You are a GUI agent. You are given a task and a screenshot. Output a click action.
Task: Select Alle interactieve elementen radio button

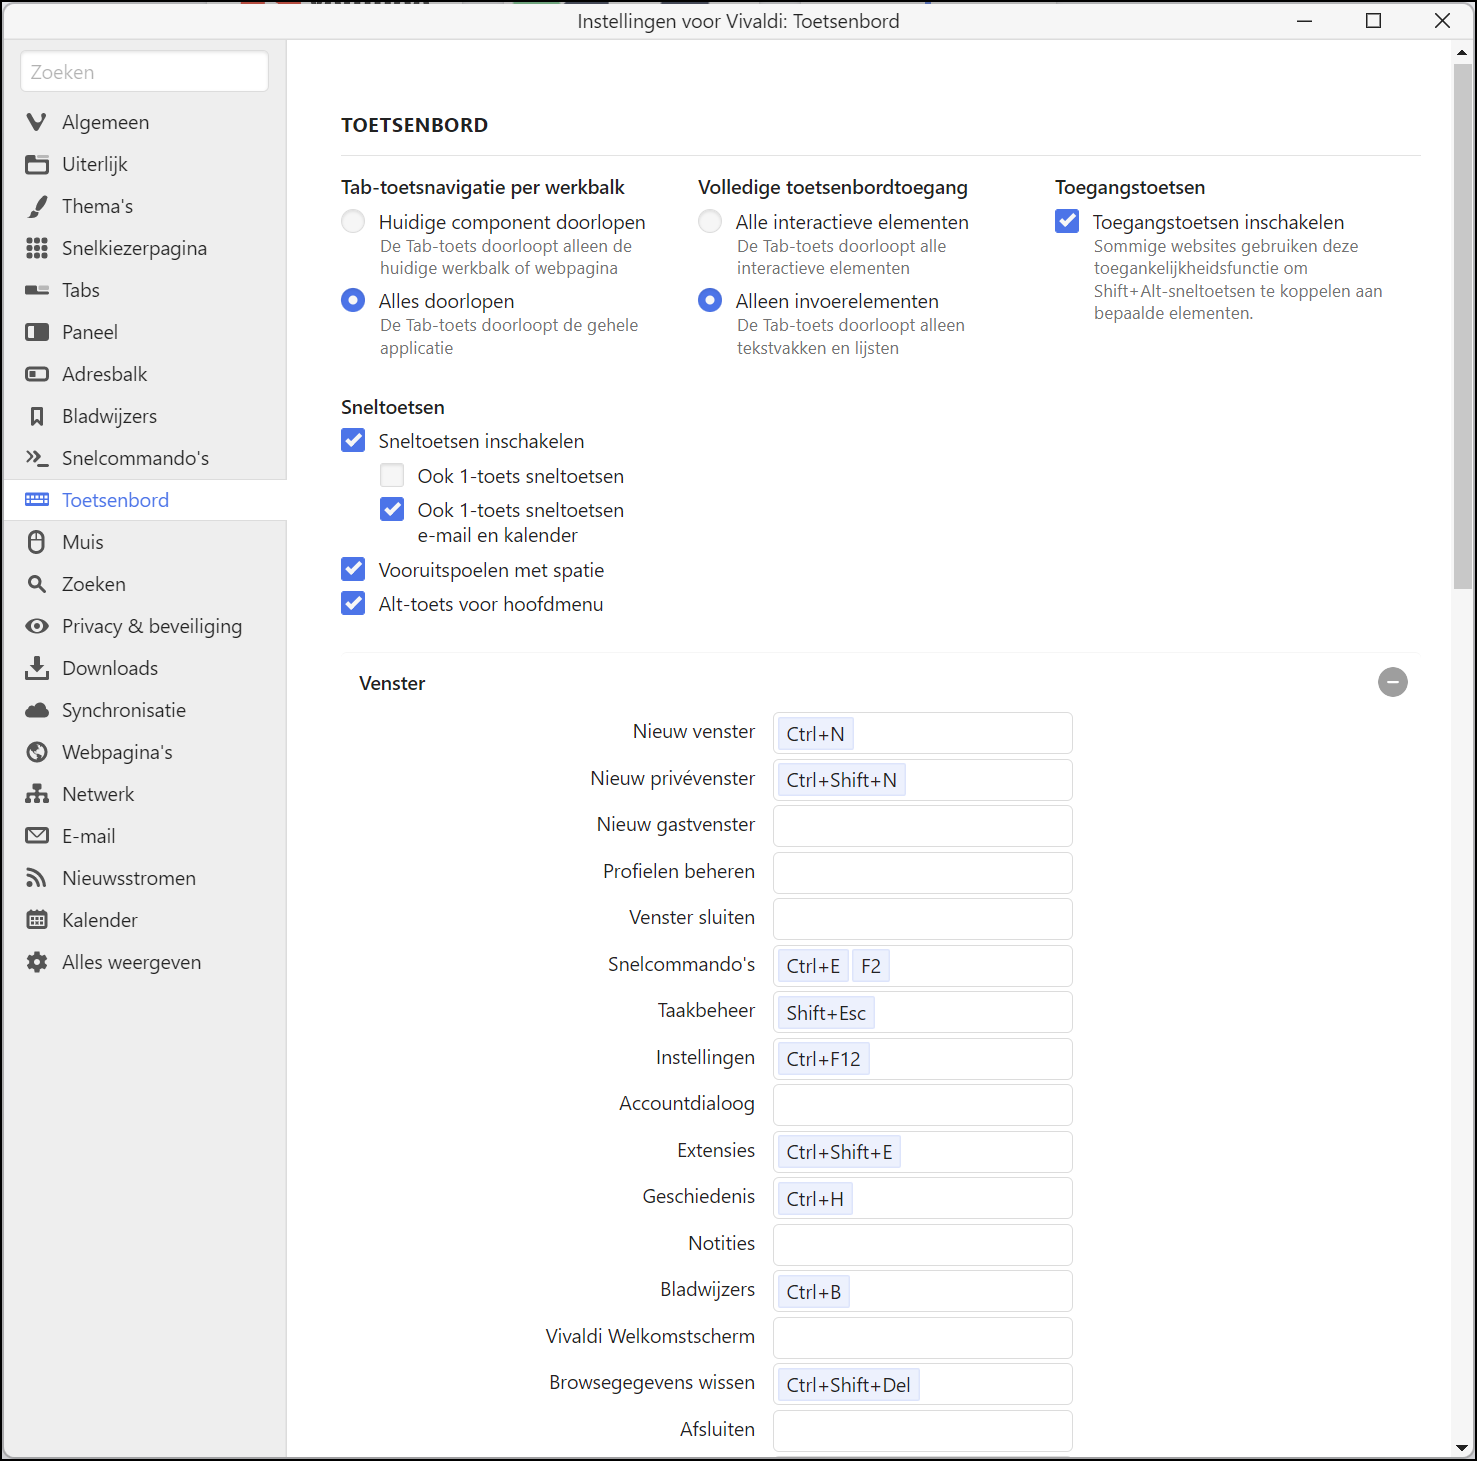coord(710,221)
